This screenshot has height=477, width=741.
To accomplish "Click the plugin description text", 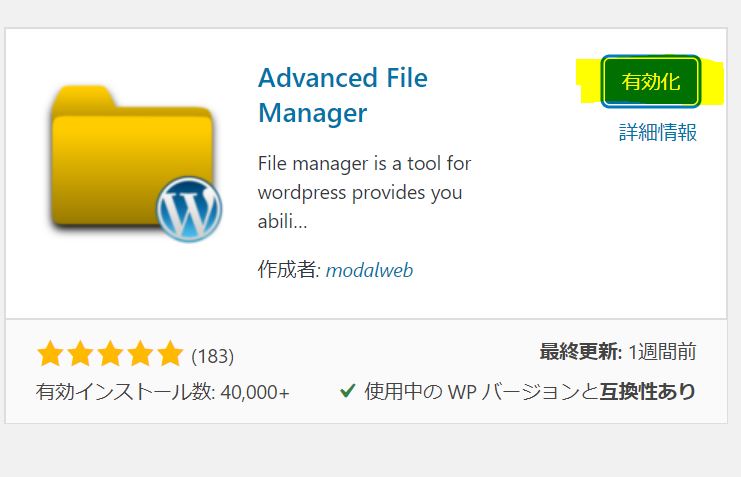I will [x=364, y=192].
